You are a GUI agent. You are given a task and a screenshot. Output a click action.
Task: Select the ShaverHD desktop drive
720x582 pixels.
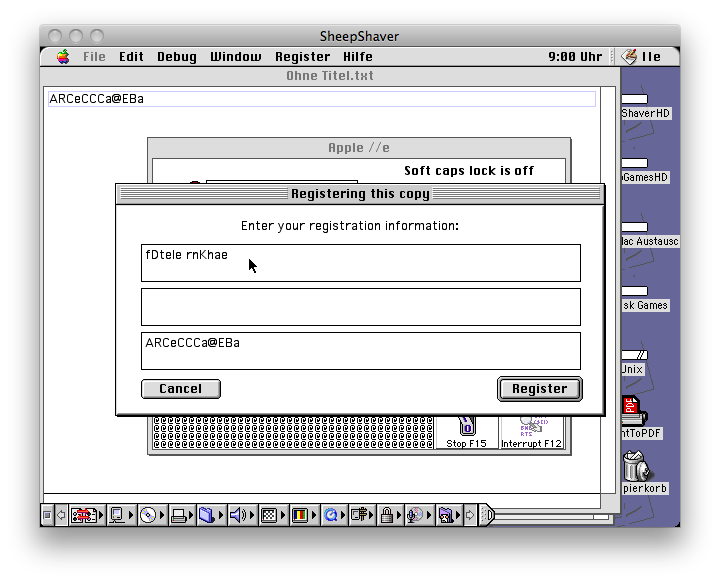tap(645, 107)
